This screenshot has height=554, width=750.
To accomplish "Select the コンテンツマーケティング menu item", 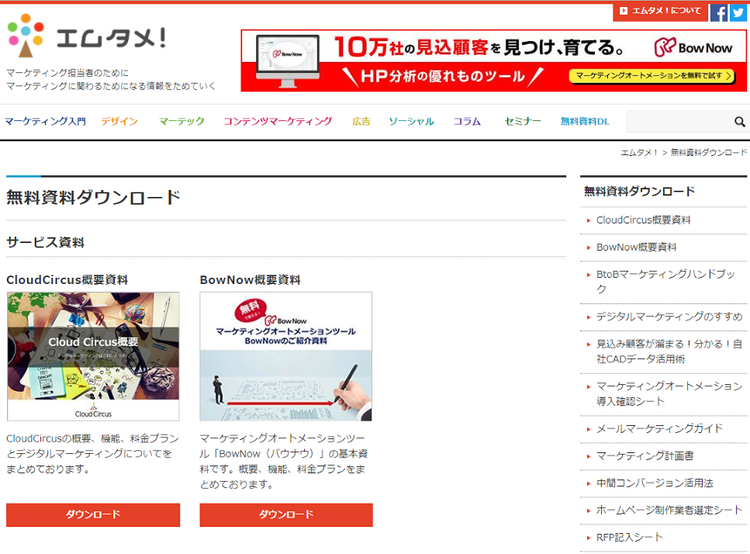I will (x=277, y=122).
